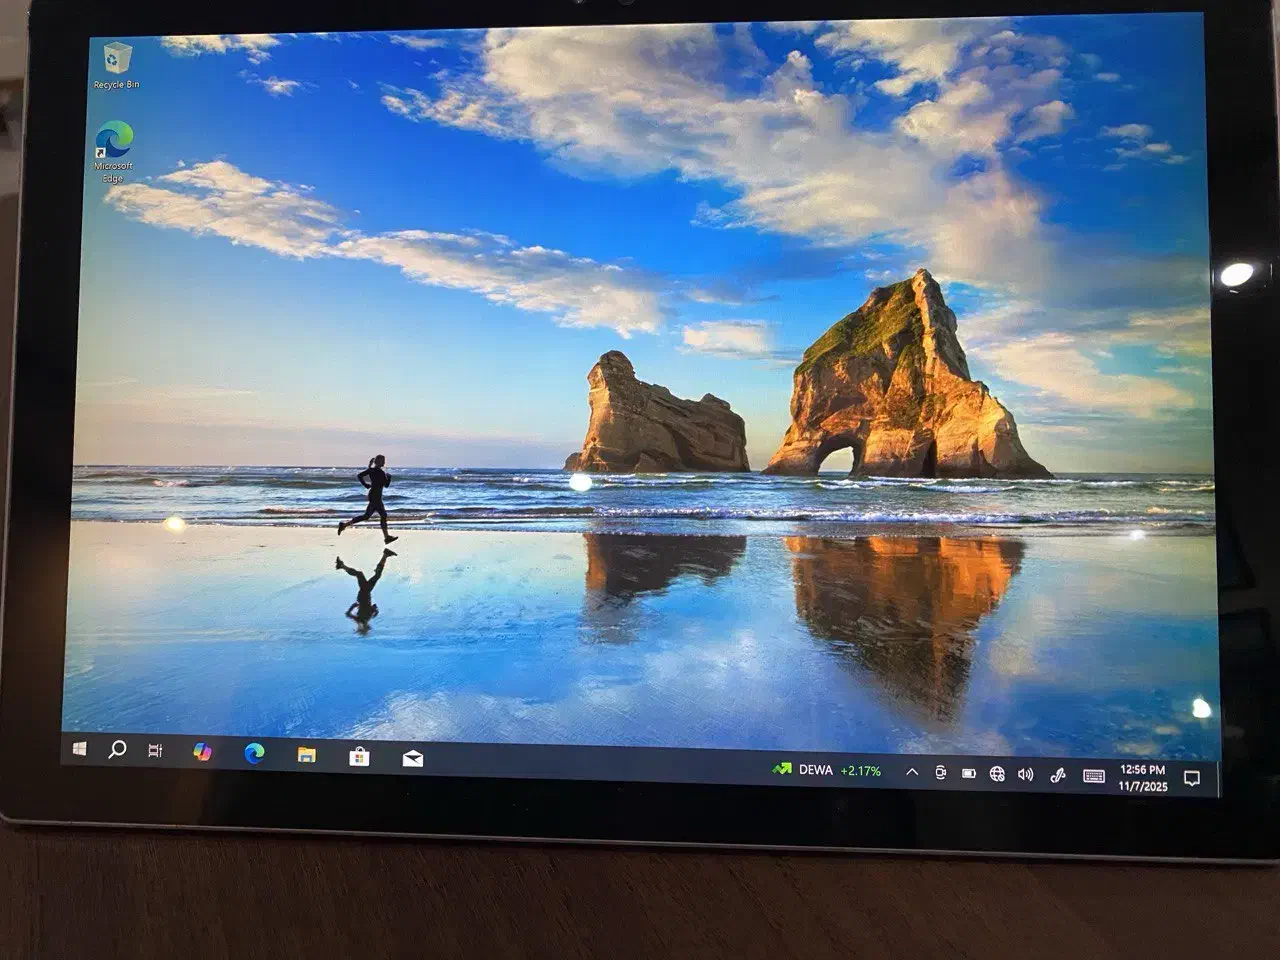The width and height of the screenshot is (1280, 960).
Task: Open the clock showing 12:56 PM
Action: click(1142, 777)
